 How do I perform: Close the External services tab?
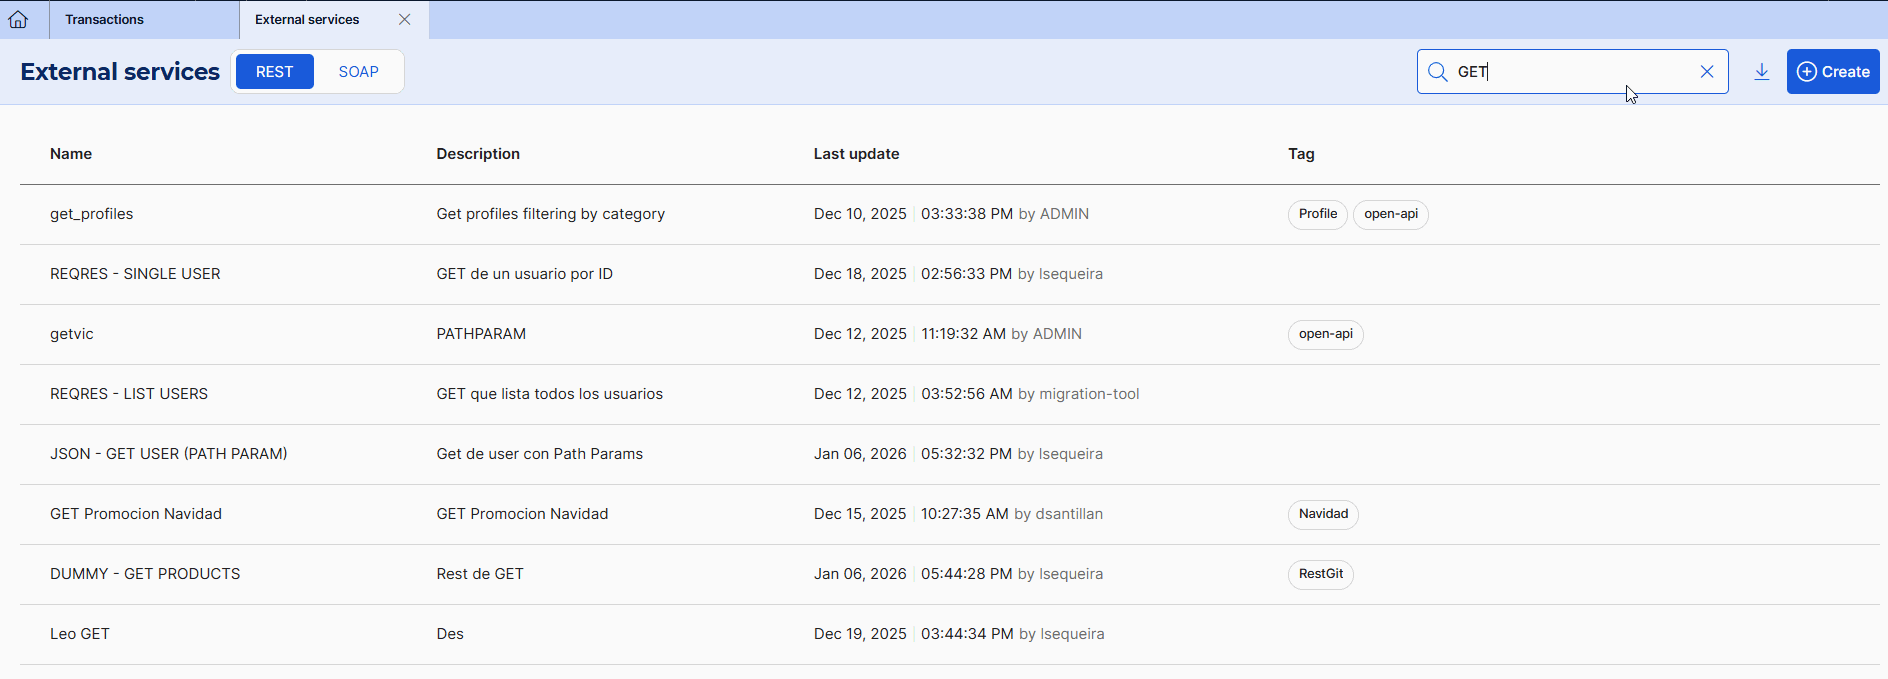pos(404,19)
